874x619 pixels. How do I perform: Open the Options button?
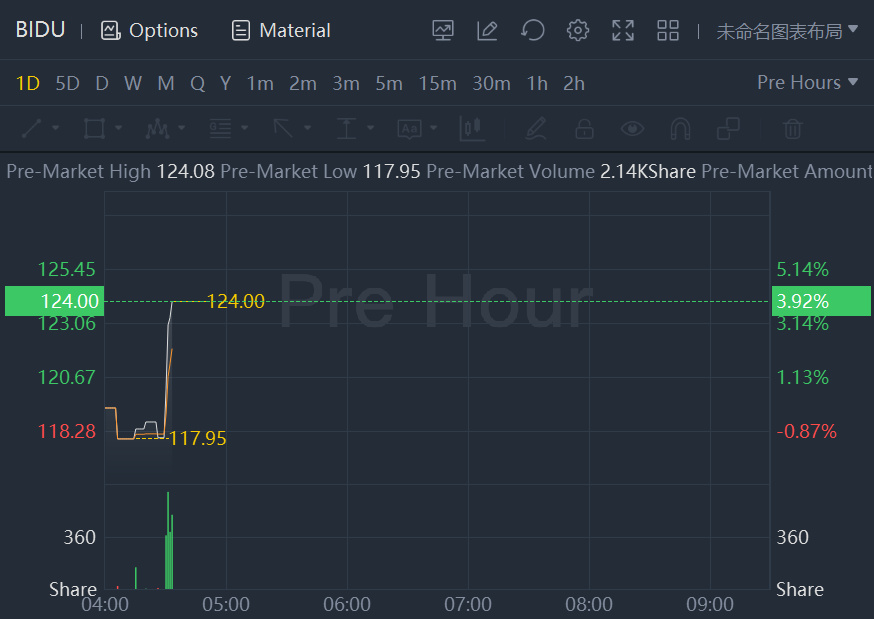tap(150, 30)
